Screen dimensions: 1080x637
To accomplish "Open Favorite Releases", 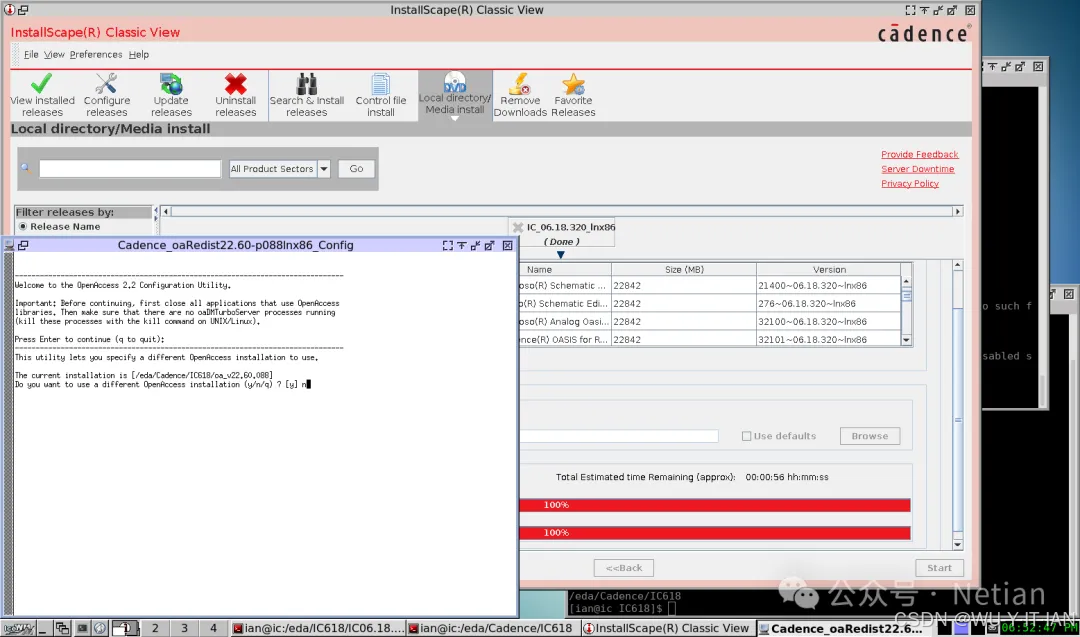I will click(x=573, y=95).
